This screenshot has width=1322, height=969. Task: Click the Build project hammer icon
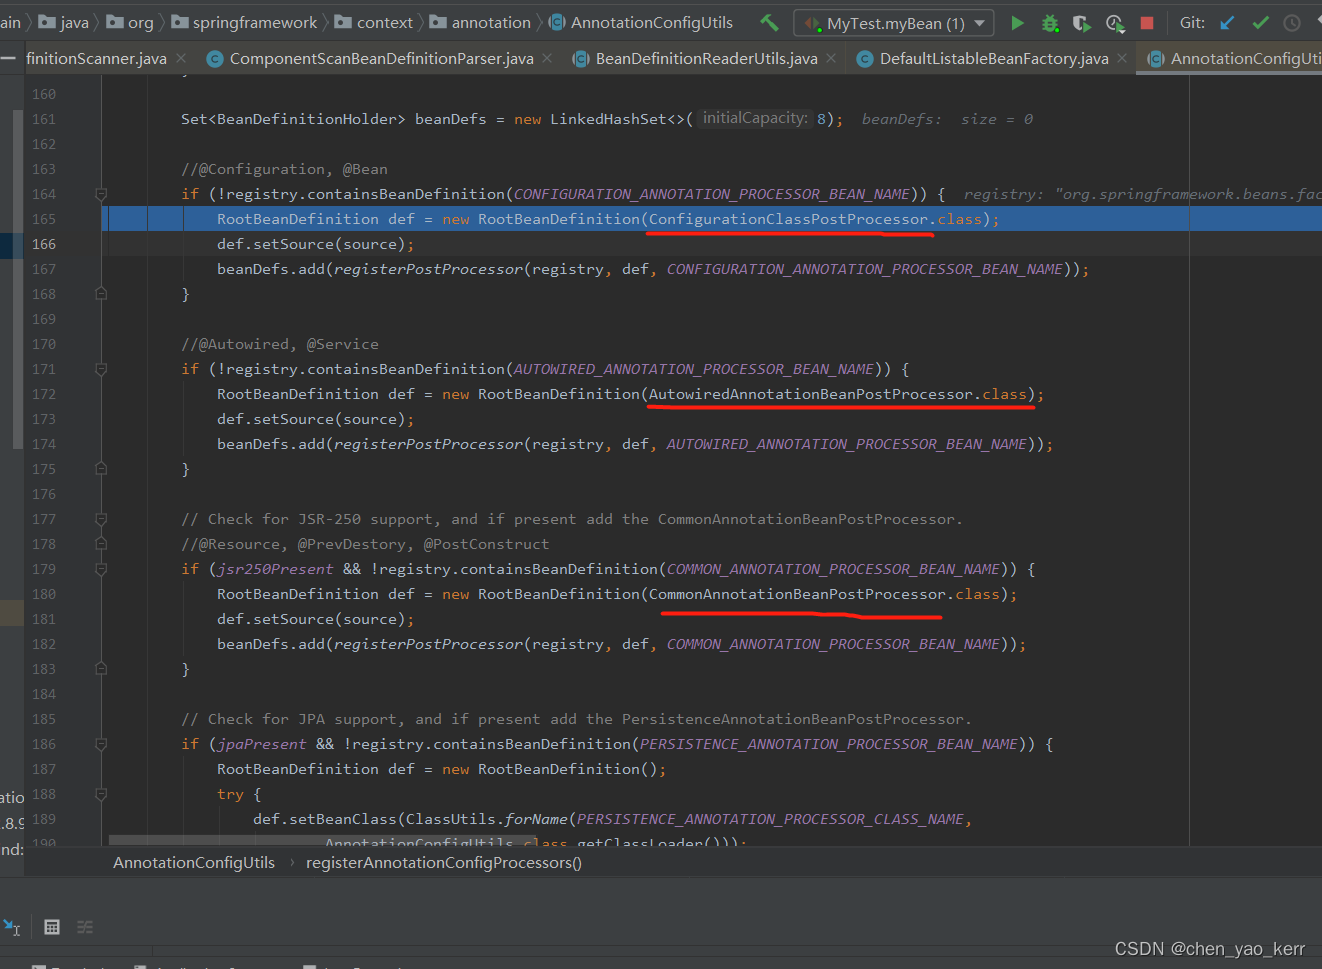(769, 22)
